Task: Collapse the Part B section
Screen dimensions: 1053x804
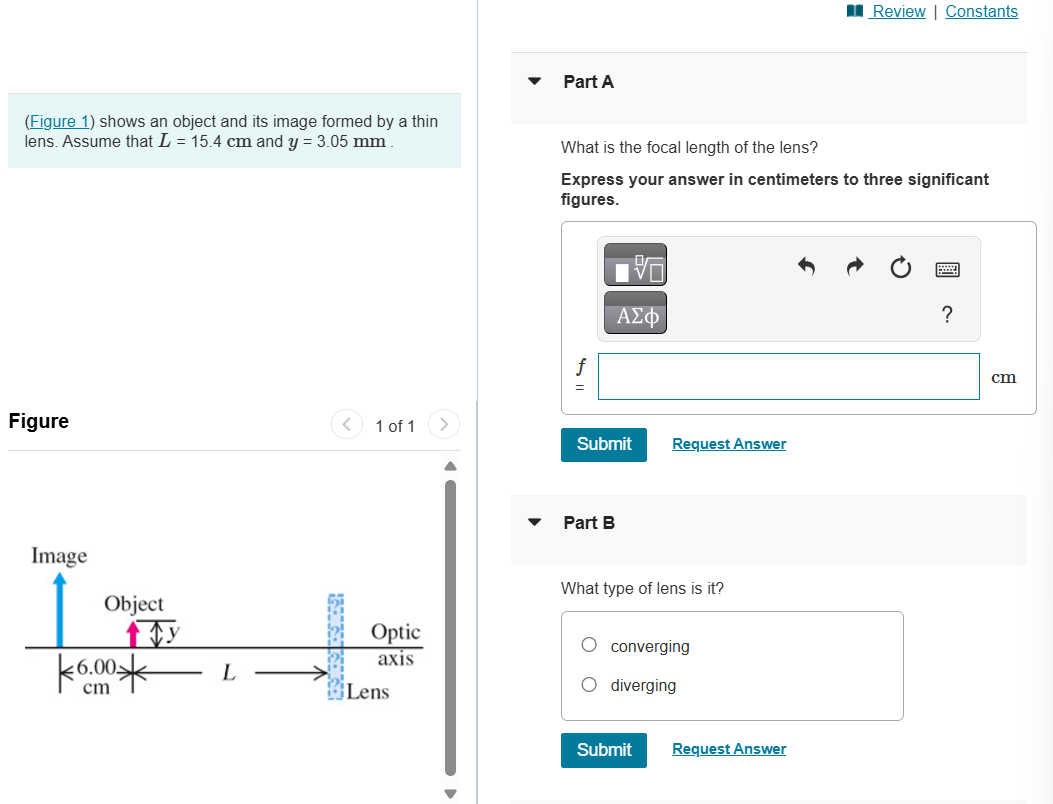Action: (x=534, y=522)
